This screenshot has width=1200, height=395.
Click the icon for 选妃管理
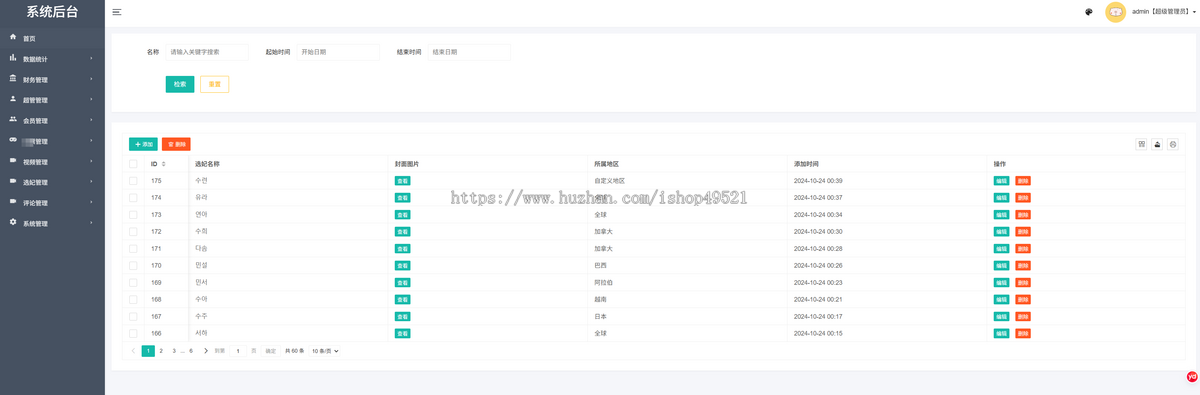(x=12, y=182)
